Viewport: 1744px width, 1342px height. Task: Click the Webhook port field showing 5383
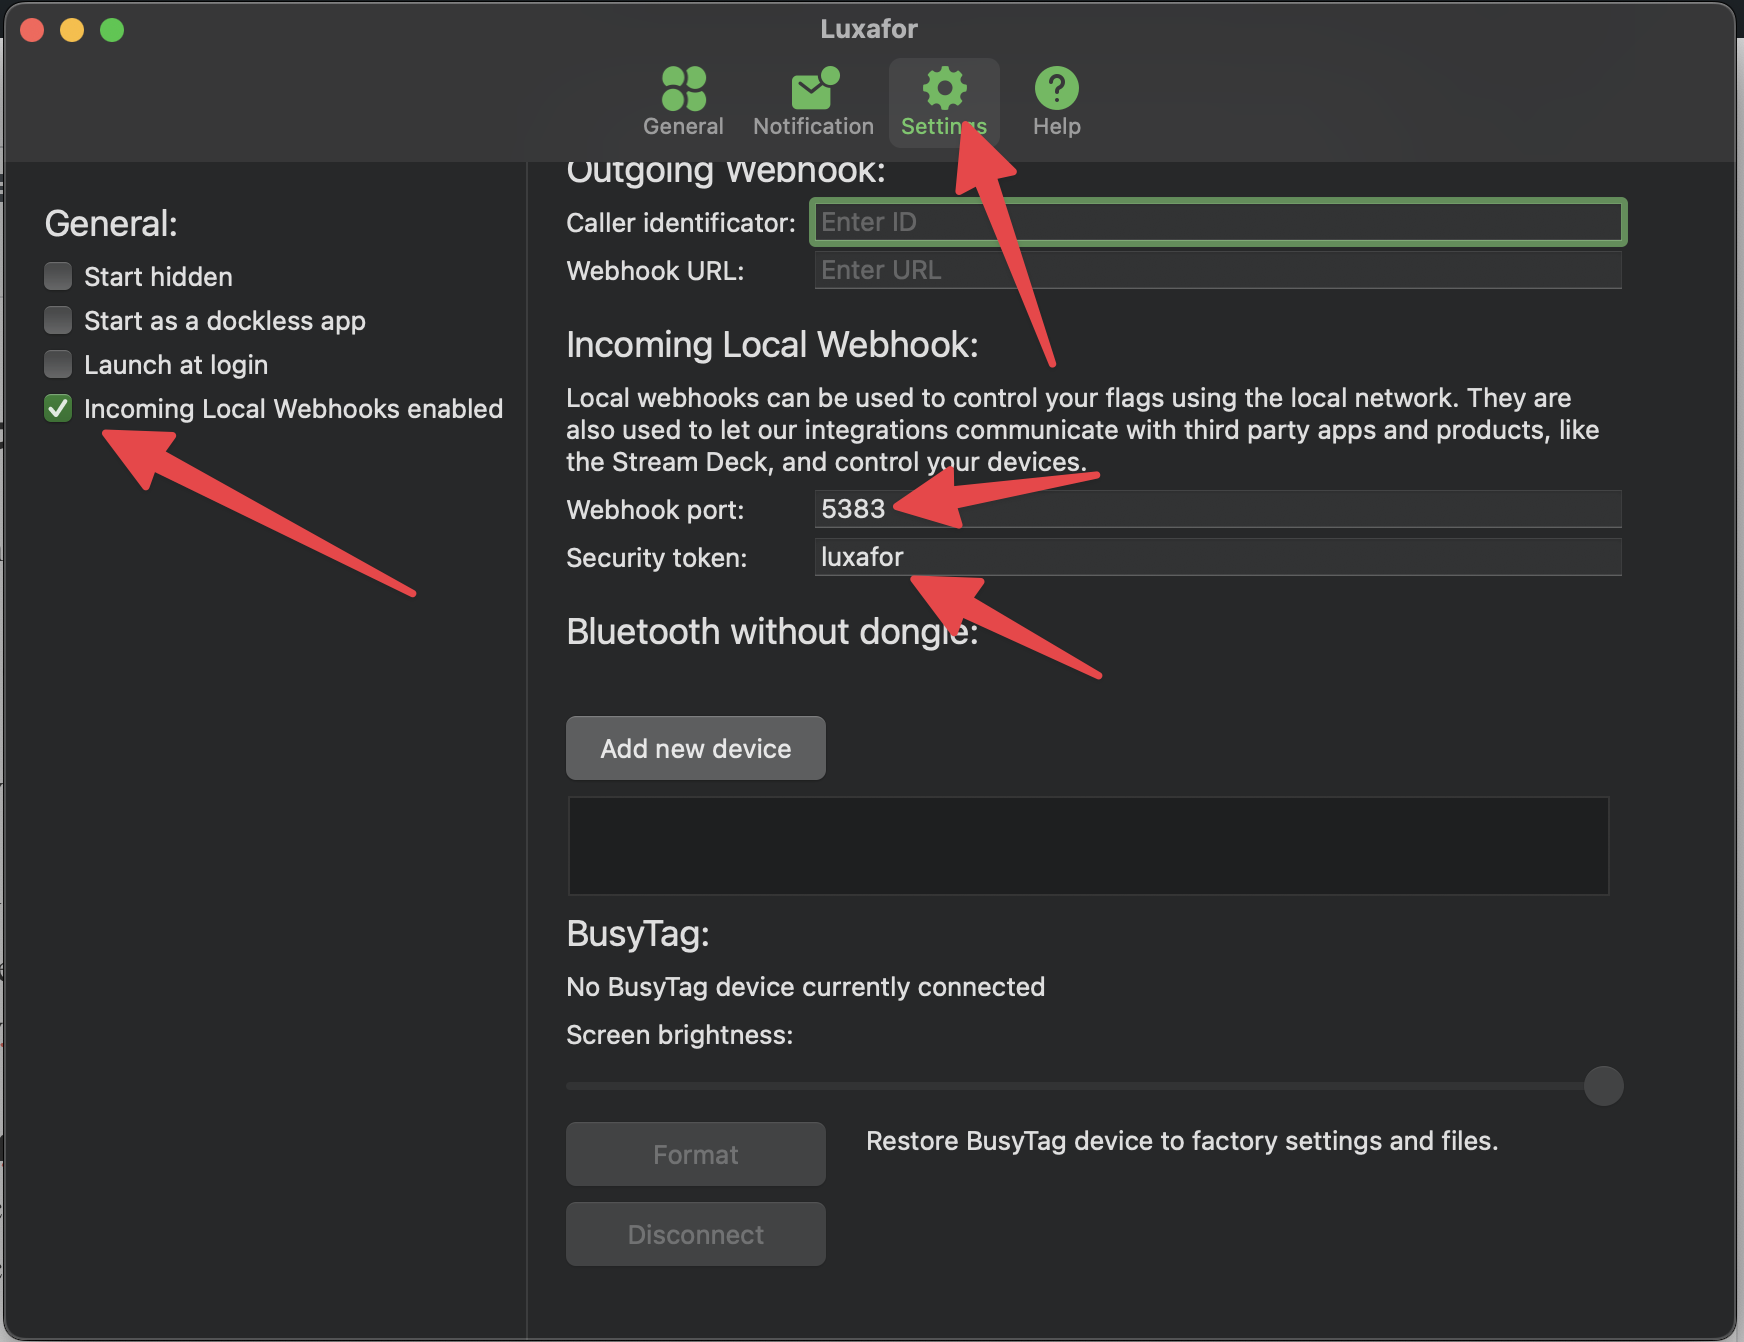pos(1217,509)
